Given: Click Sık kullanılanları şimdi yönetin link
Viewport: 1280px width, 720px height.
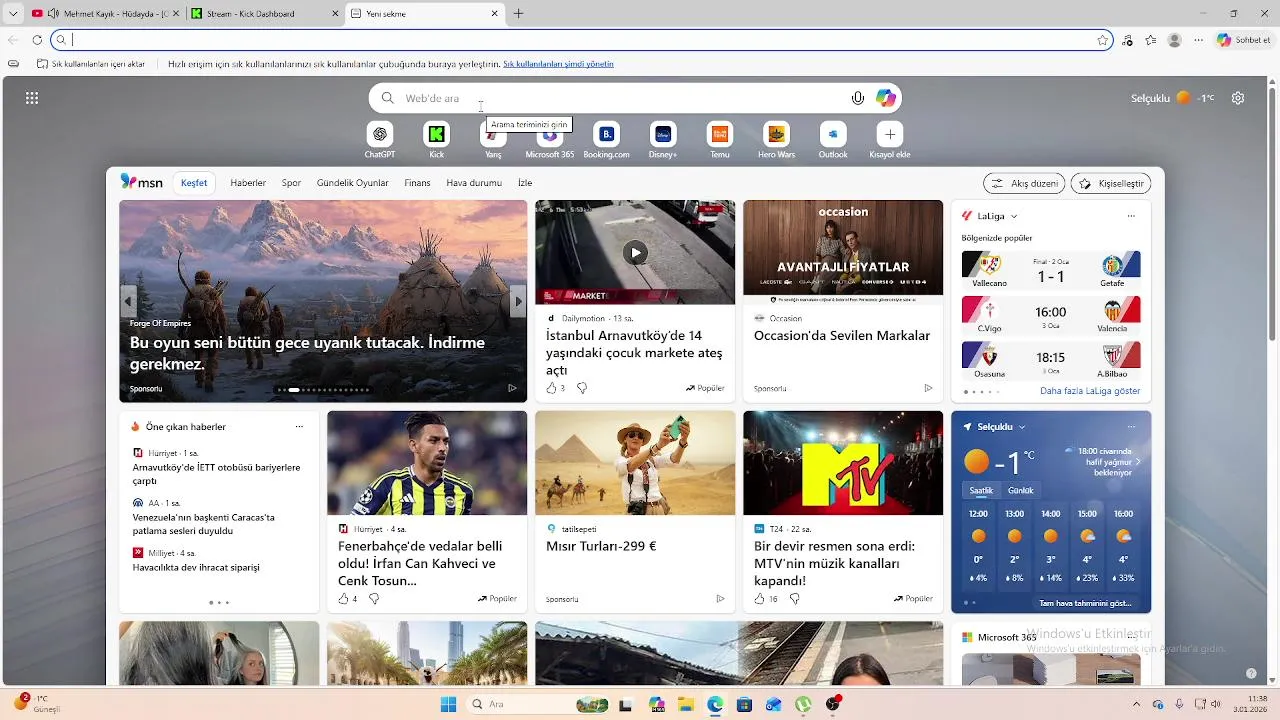Looking at the screenshot, I should point(558,64).
